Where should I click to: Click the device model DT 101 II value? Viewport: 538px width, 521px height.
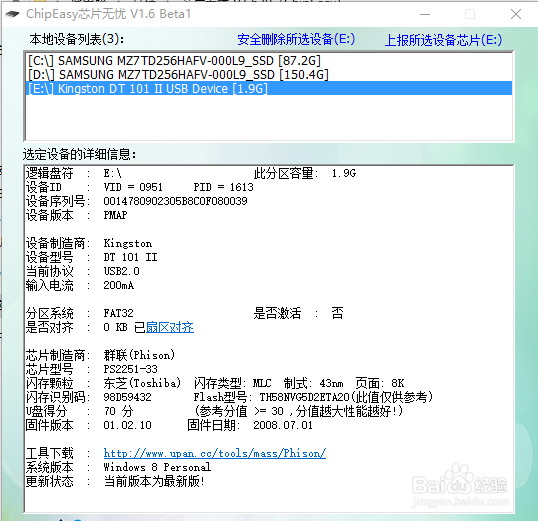pos(130,257)
